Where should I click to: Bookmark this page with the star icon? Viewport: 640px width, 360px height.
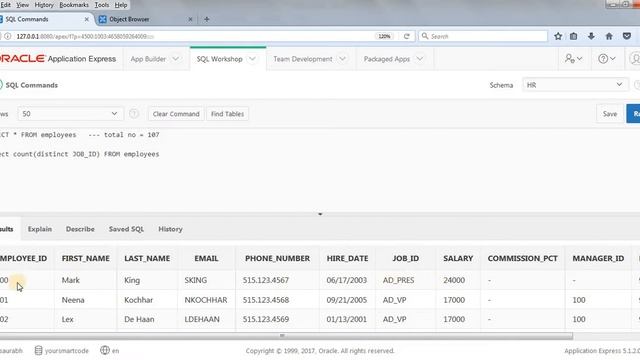click(x=558, y=36)
